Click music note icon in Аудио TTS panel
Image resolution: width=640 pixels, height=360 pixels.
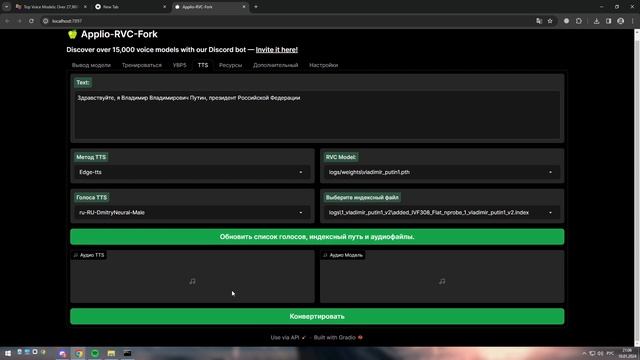[x=192, y=281]
